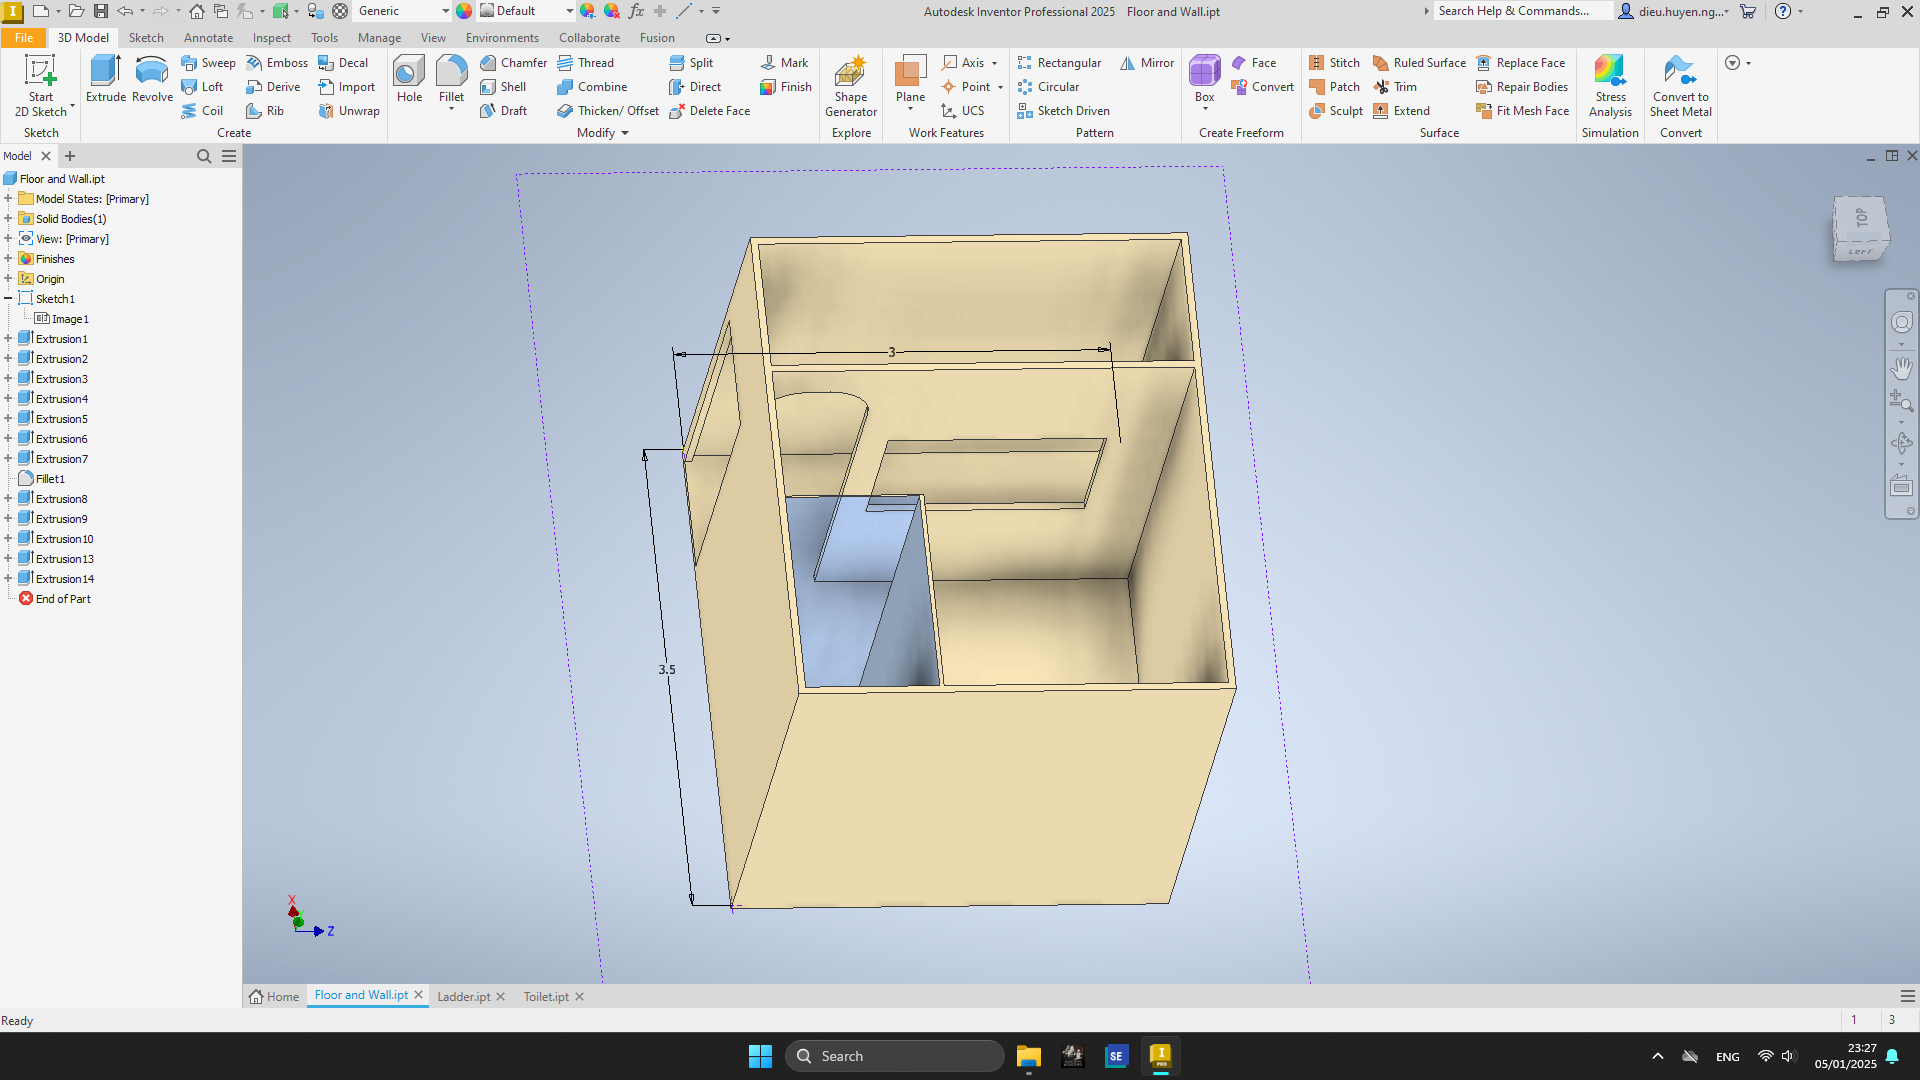Screen dimensions: 1920x1080
Task: Expand Solid Bodies(1) node
Action: [8, 219]
